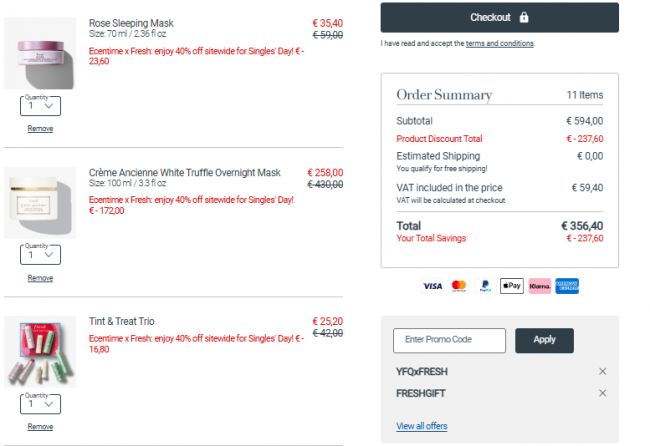This screenshot has width=650, height=446.
Task: Open the Rose Sleeping Mask product image
Action: point(40,53)
